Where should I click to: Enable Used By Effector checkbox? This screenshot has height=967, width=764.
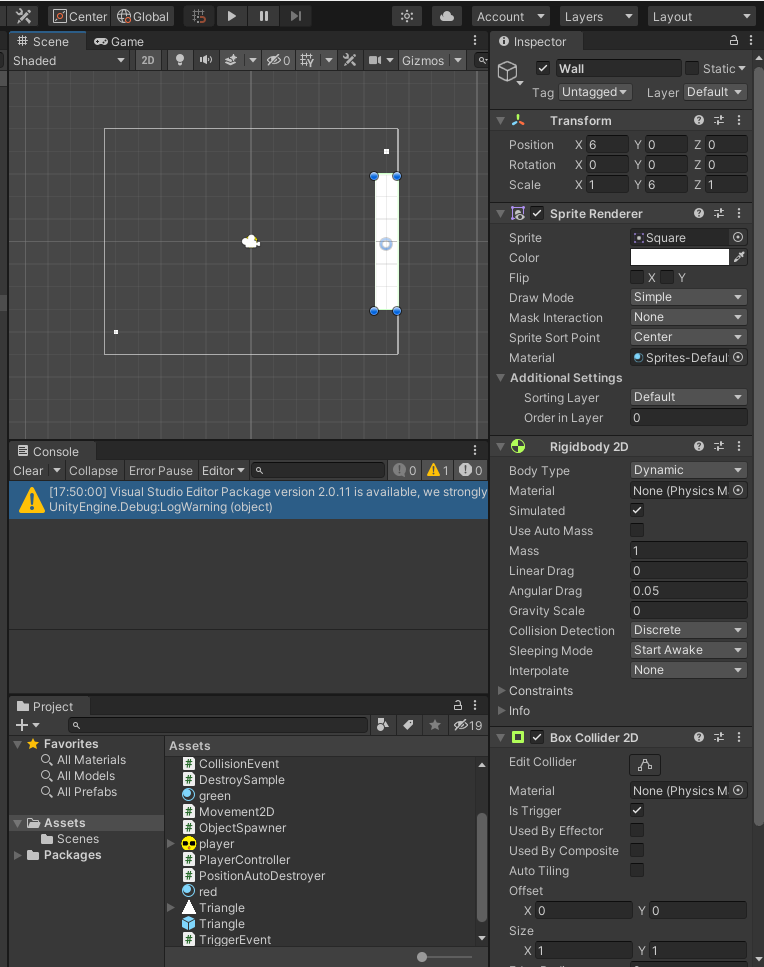(x=637, y=830)
